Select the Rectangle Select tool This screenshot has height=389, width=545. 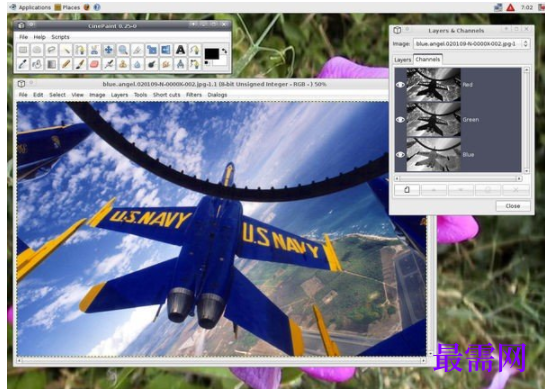click(23, 50)
